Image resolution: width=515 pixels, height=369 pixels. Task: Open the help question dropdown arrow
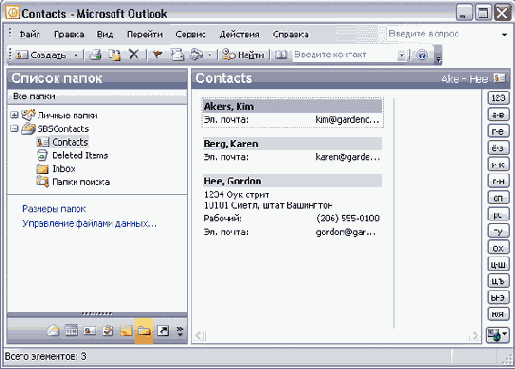tap(504, 34)
